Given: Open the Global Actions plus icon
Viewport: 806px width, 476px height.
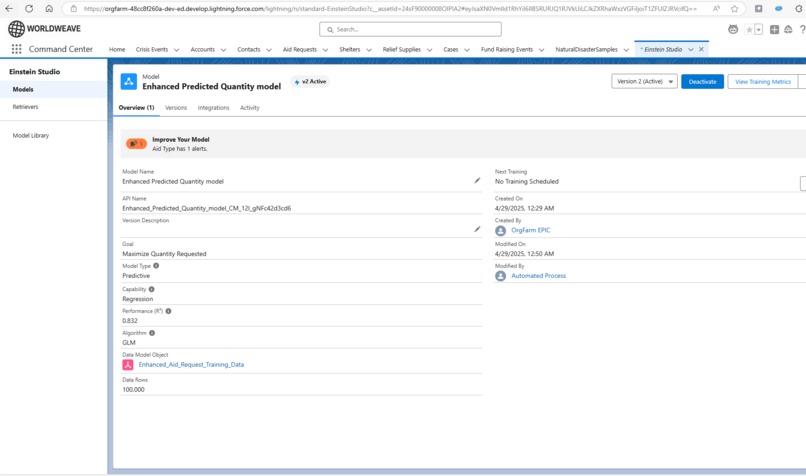Looking at the screenshot, I should click(x=774, y=29).
